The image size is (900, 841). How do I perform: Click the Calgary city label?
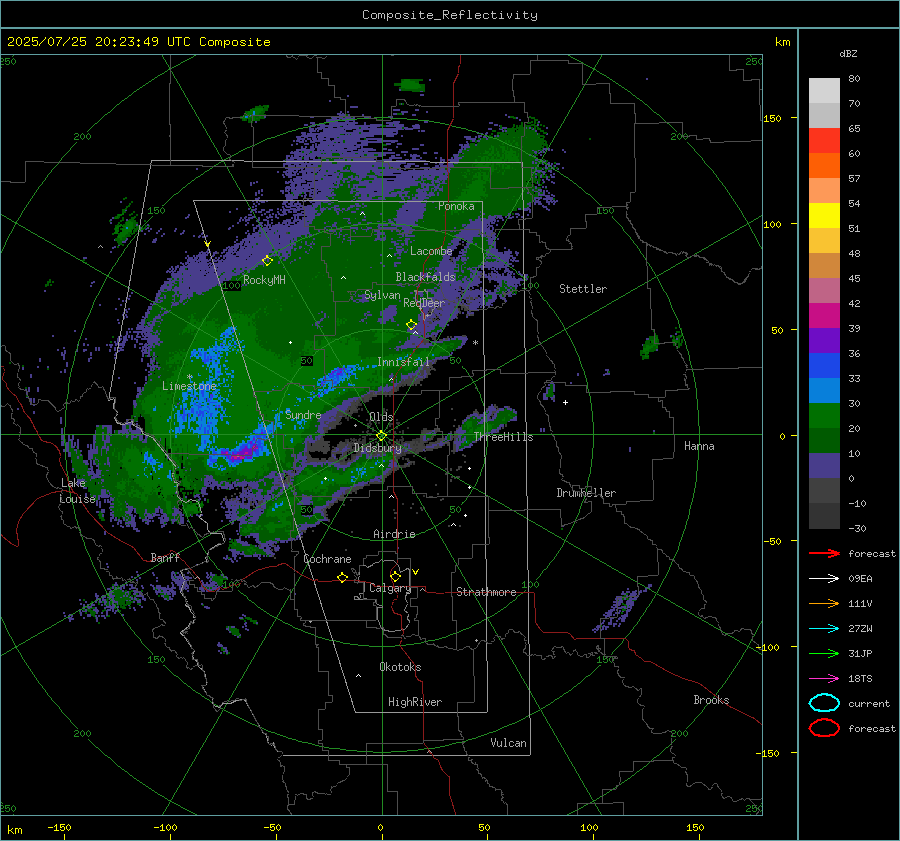pos(390,588)
